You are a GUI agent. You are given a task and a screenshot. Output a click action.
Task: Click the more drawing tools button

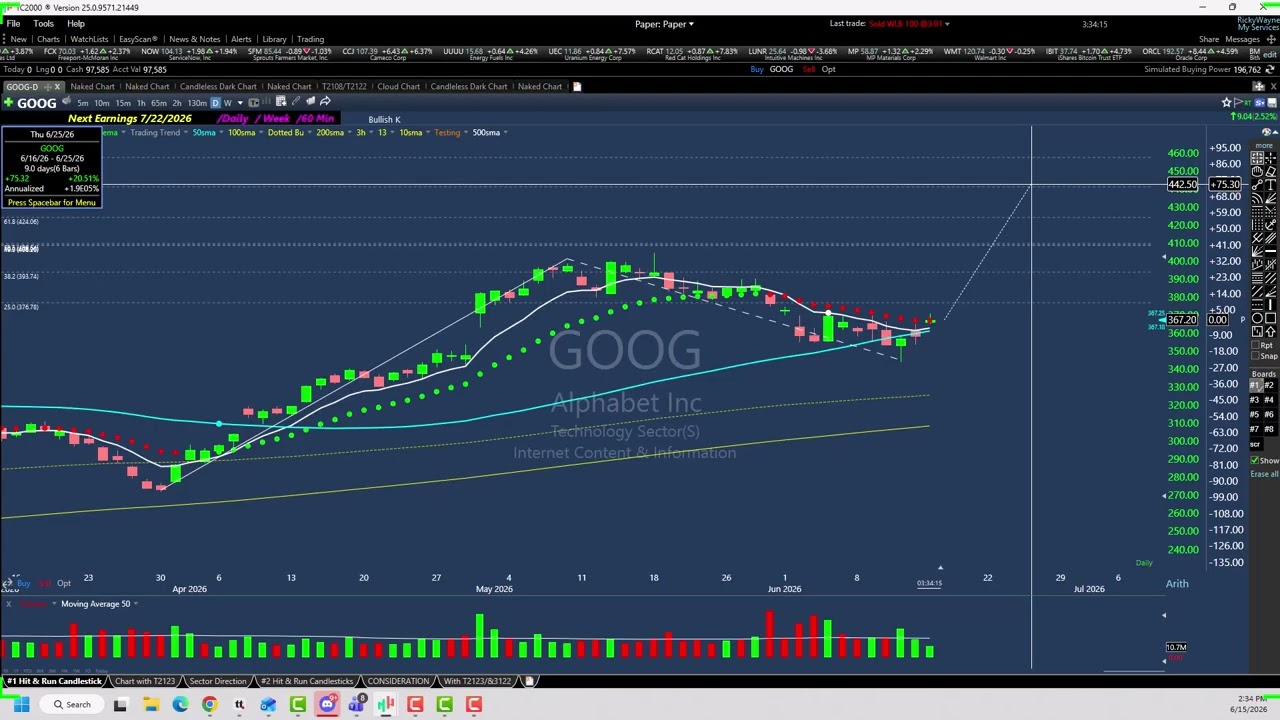coord(1264,146)
